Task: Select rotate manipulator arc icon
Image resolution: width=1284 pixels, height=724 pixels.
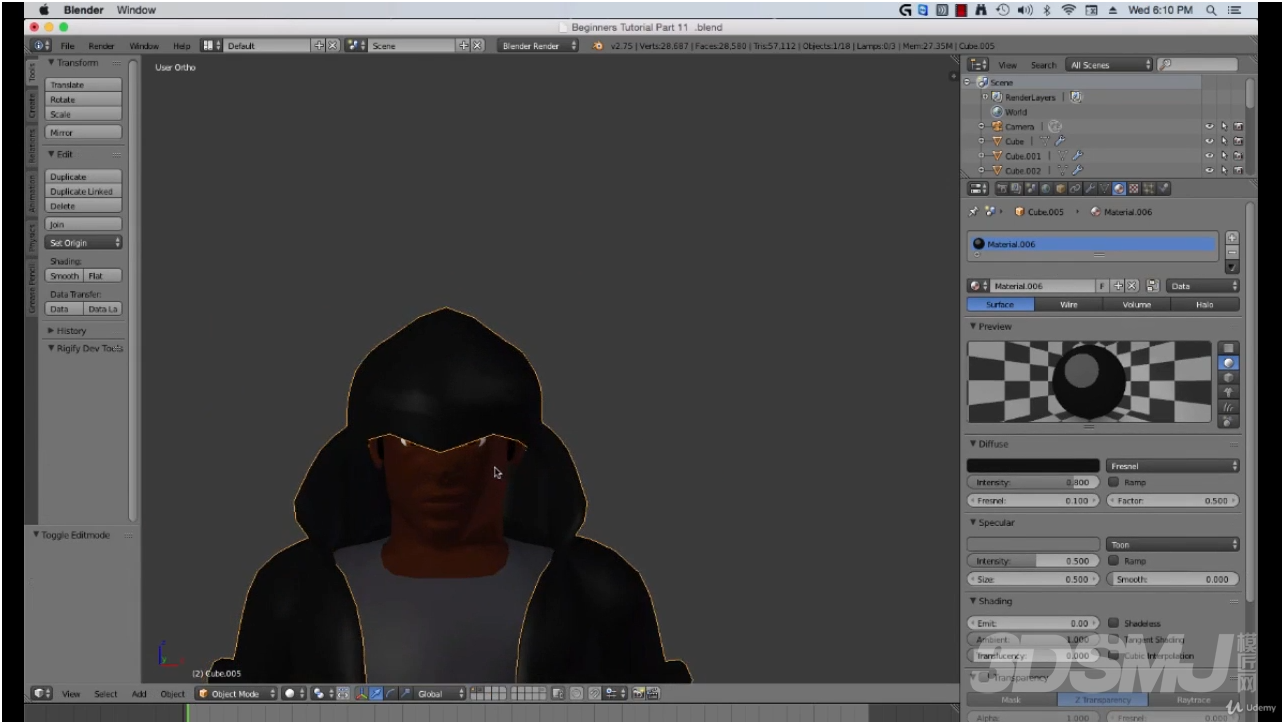Action: coord(391,693)
